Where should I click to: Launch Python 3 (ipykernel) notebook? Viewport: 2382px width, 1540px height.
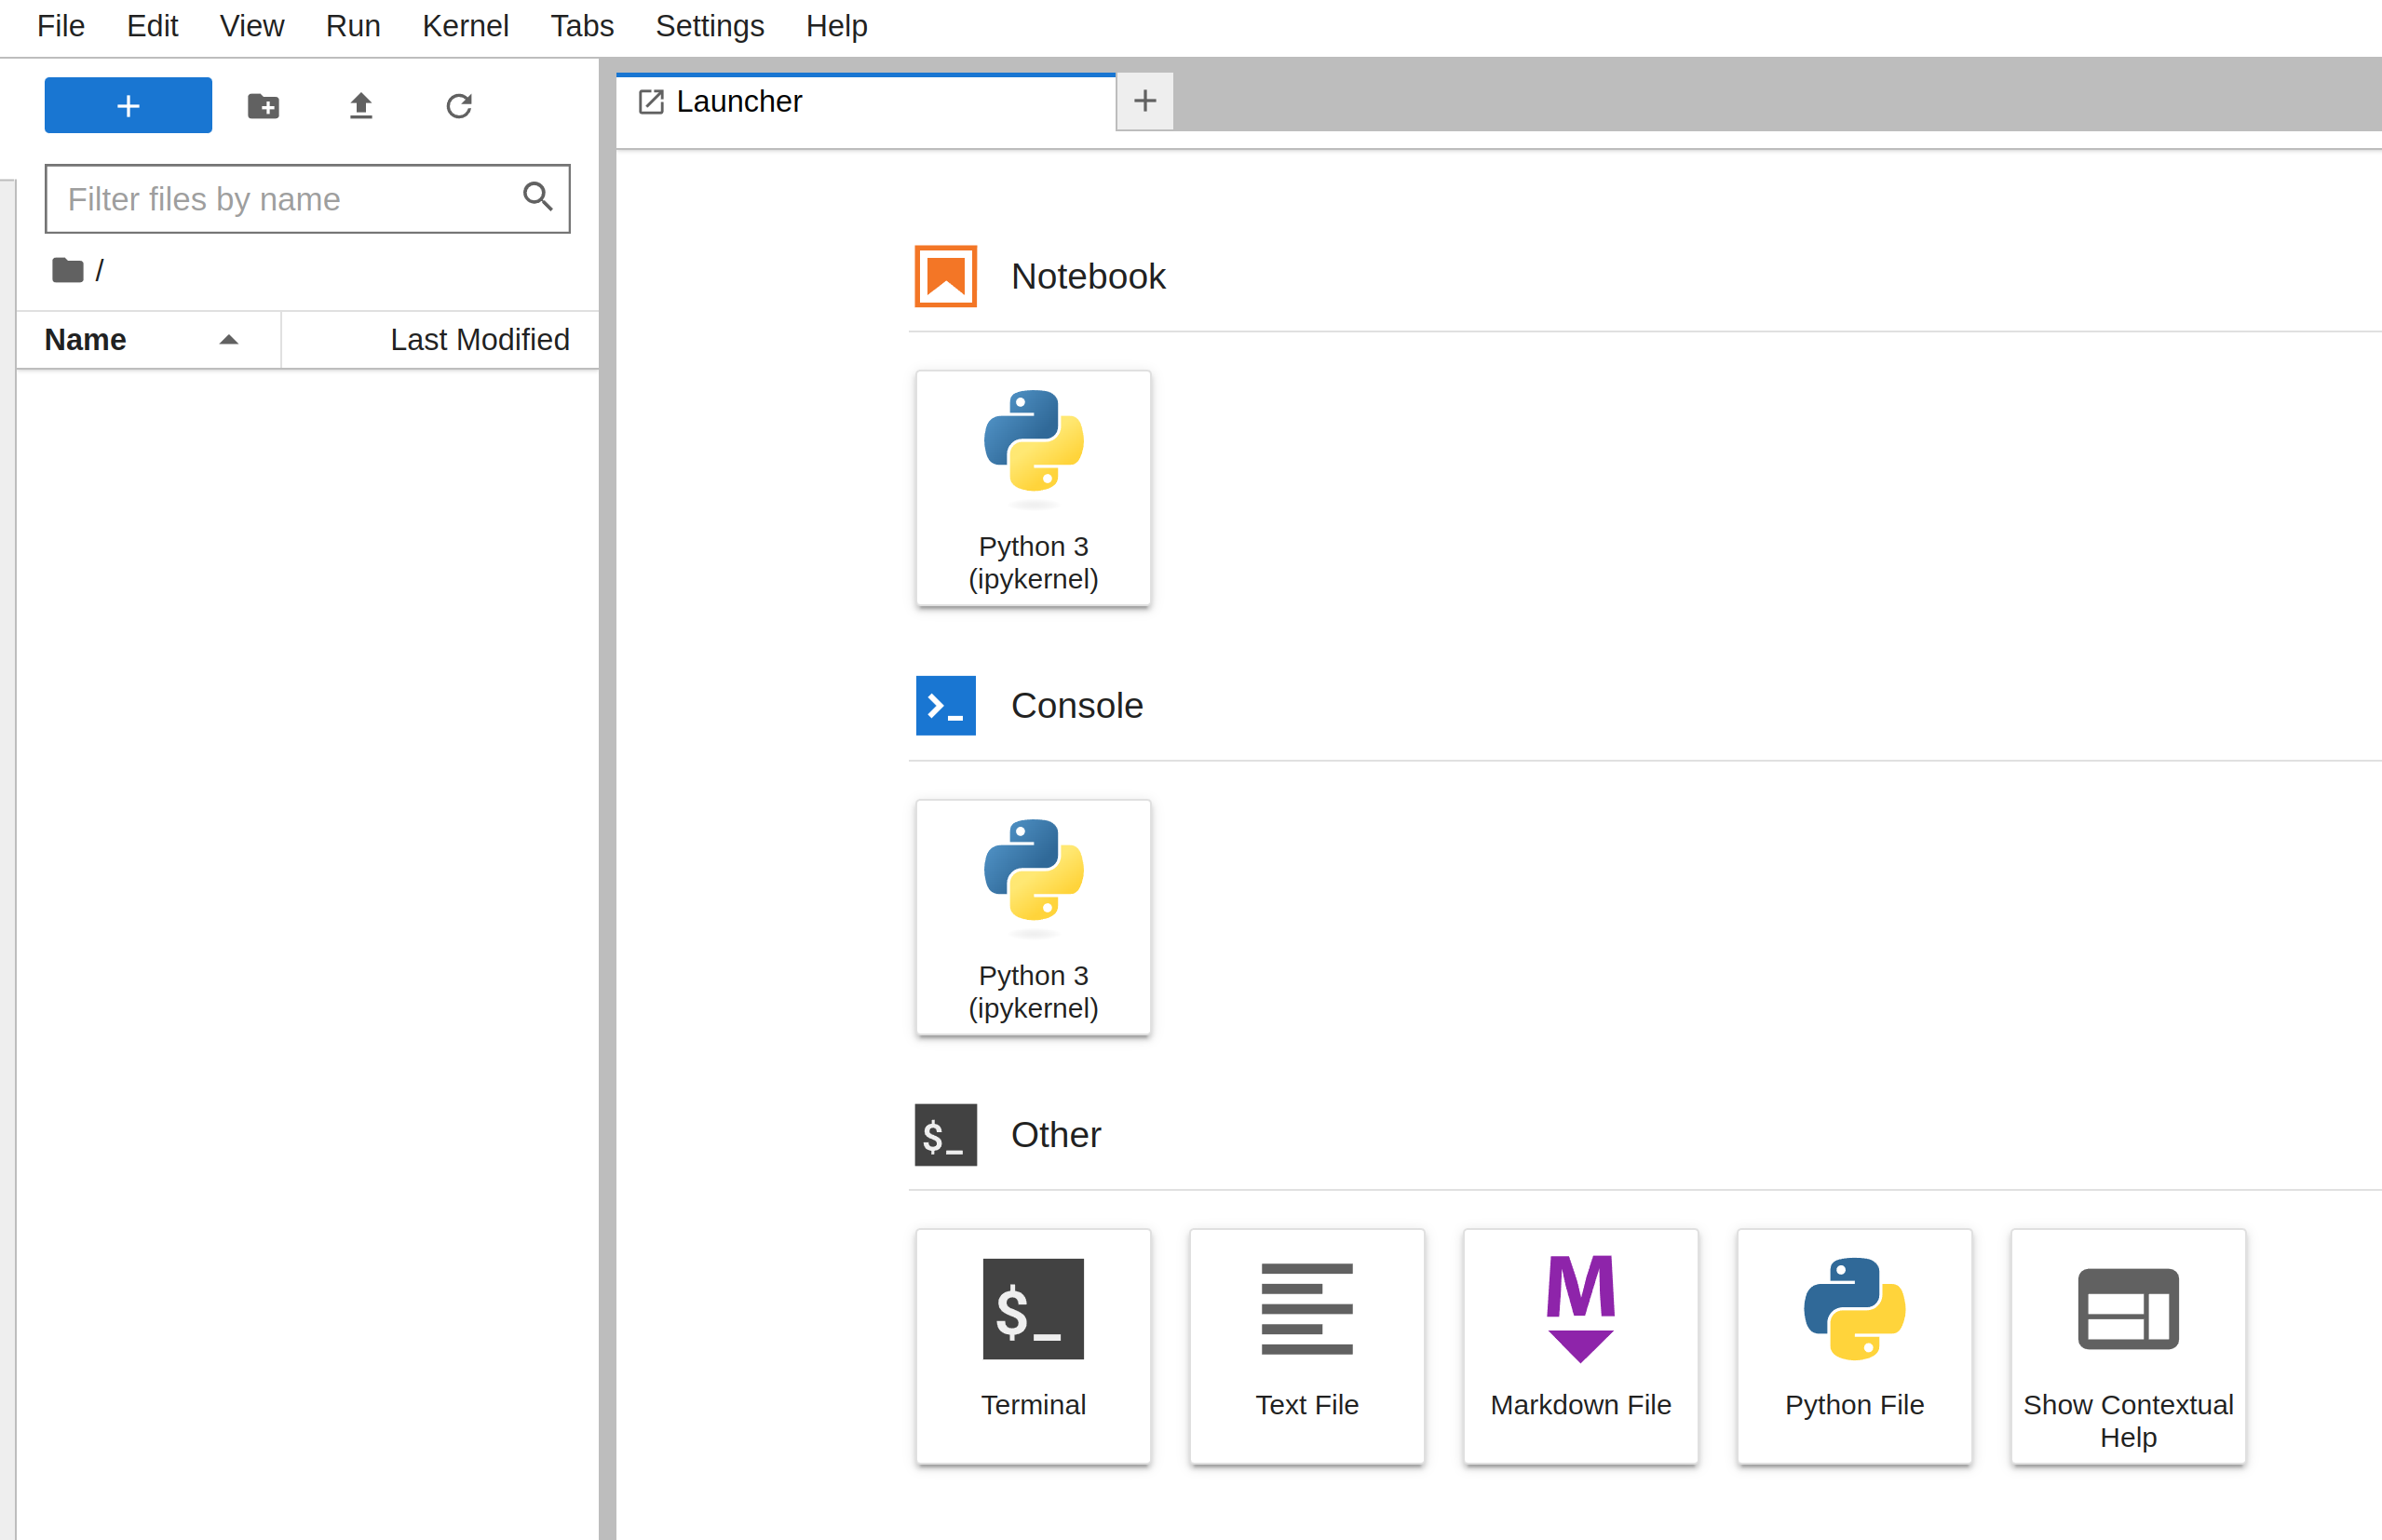[x=1033, y=488]
